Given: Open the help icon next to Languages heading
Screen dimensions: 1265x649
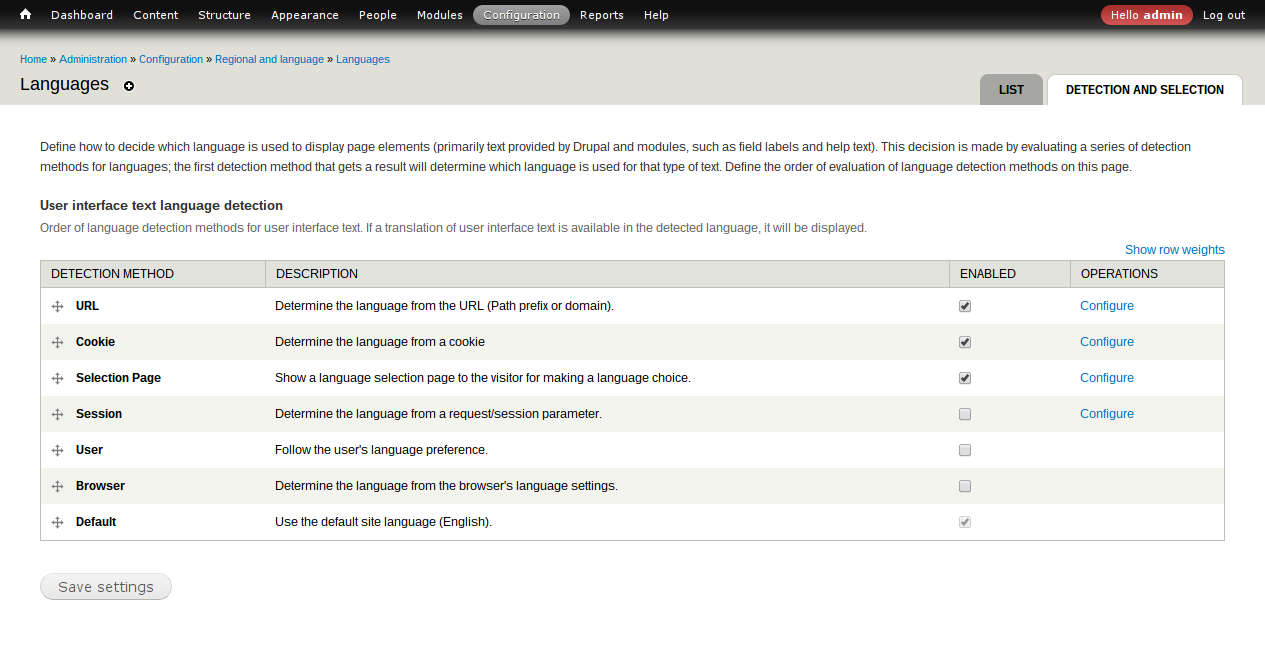Looking at the screenshot, I should [128, 87].
